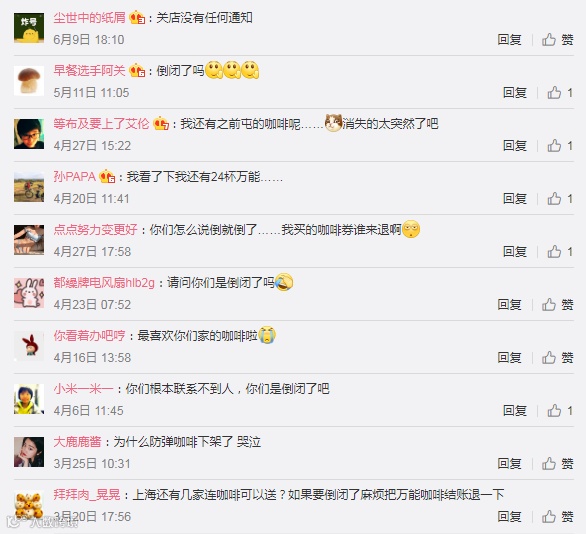Click 你看着办吧哼's rabbit avatar
The image size is (586, 534).
click(x=29, y=346)
